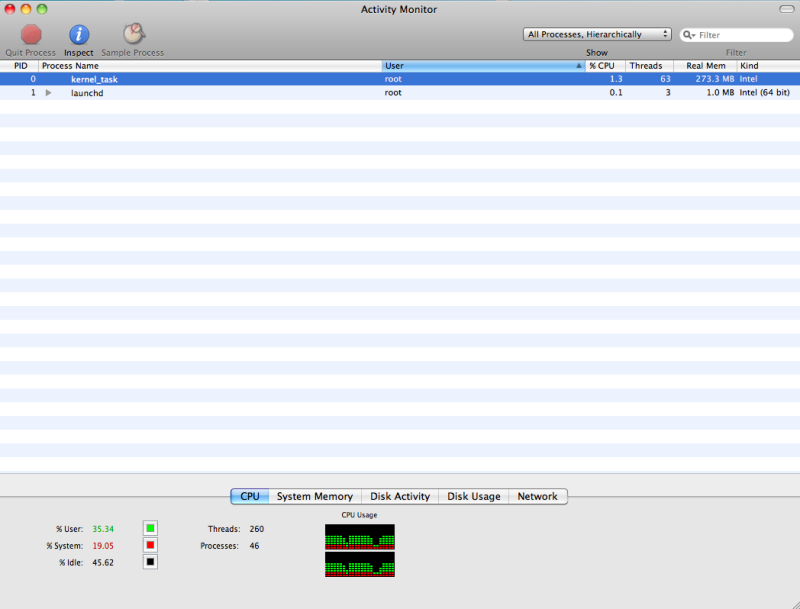Click the red close window button
This screenshot has height=609, width=800.
pos(10,9)
